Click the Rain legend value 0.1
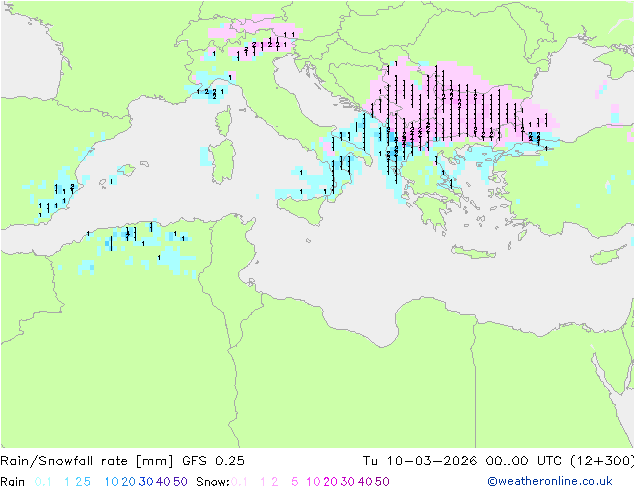 (43, 482)
